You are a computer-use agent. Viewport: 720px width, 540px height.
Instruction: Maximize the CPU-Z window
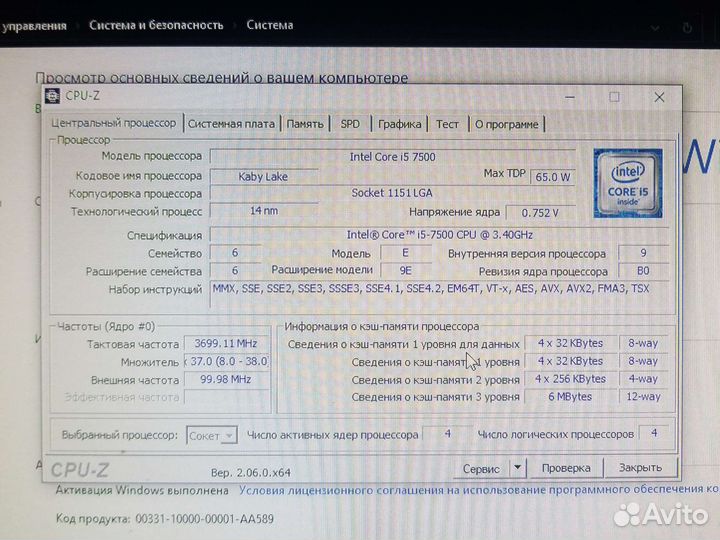tap(614, 97)
